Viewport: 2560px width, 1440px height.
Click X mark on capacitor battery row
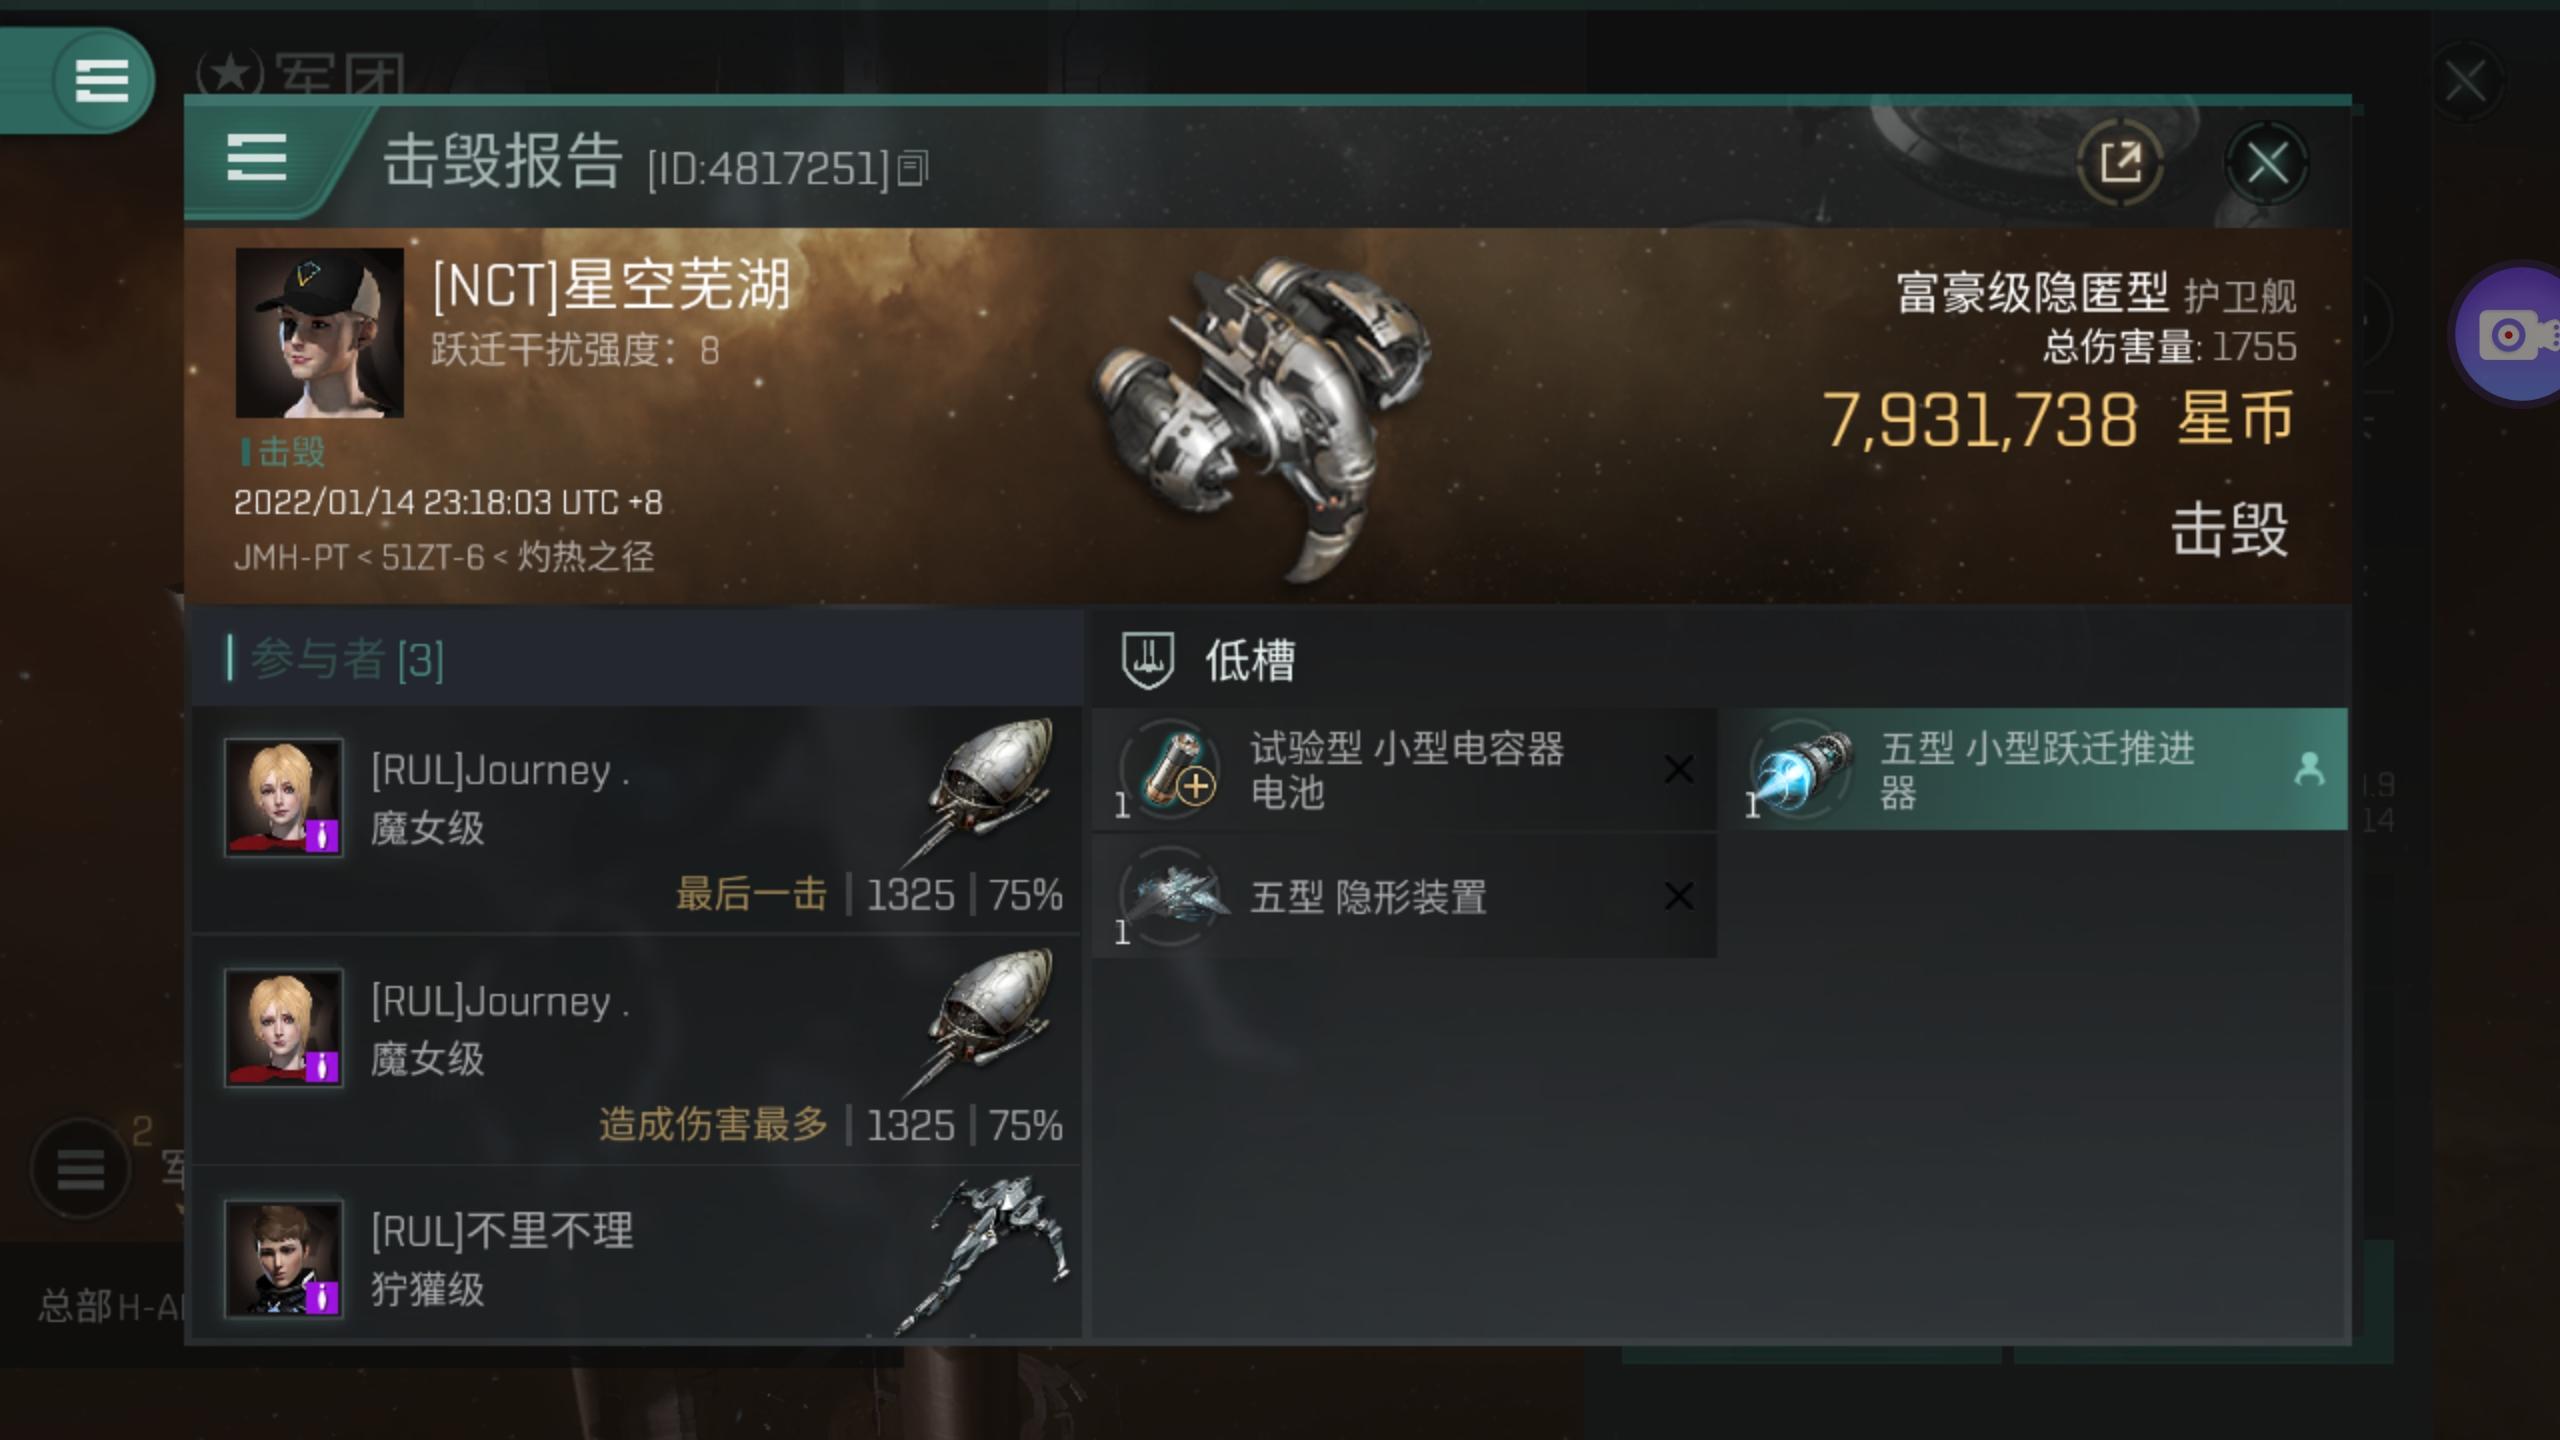1678,769
